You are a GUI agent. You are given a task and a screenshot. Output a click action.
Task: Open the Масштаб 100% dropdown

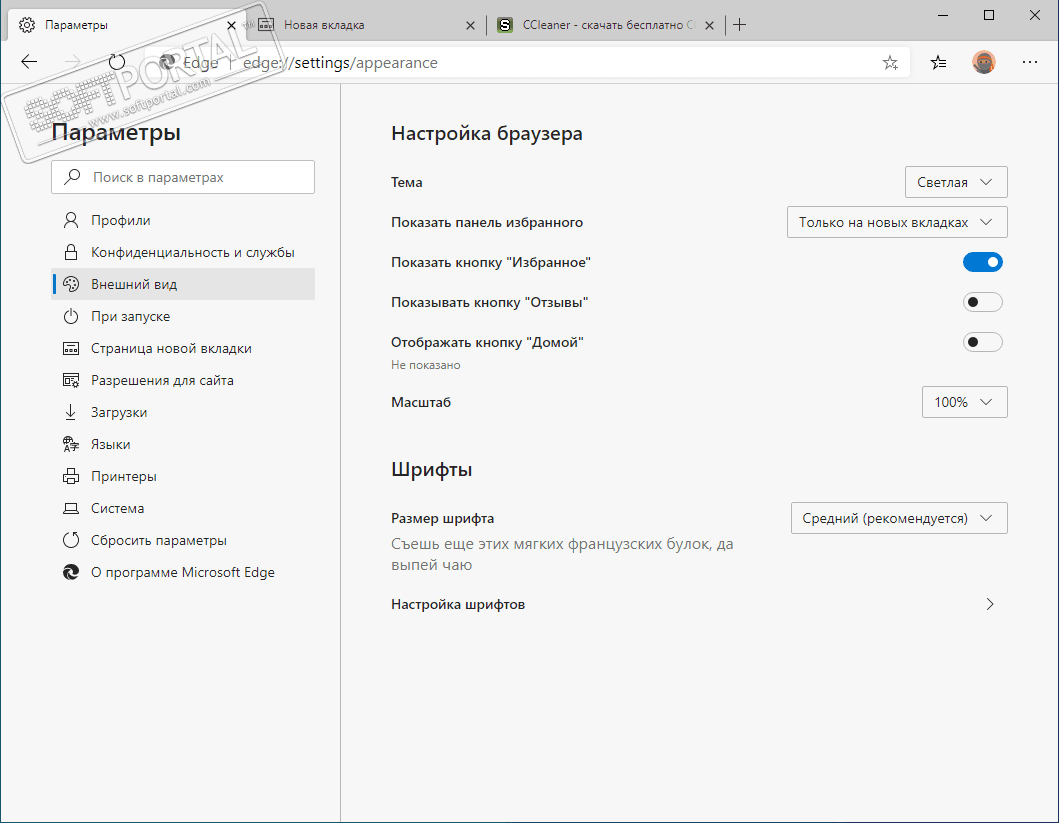pyautogui.click(x=964, y=402)
